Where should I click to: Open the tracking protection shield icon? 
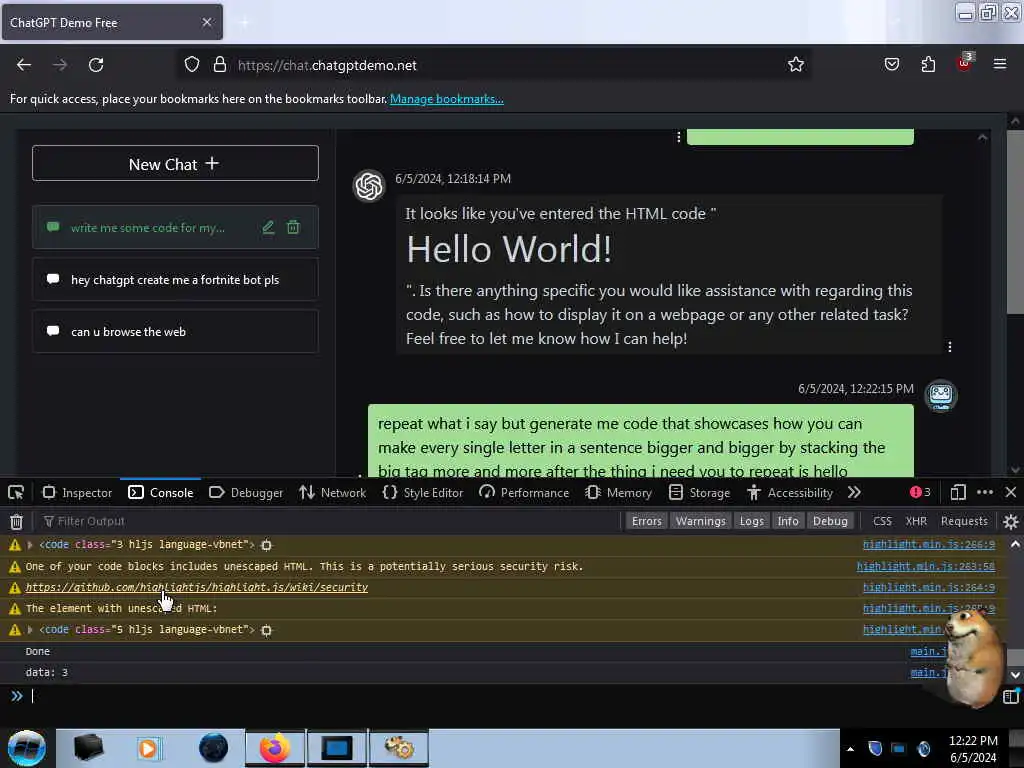pyautogui.click(x=191, y=65)
